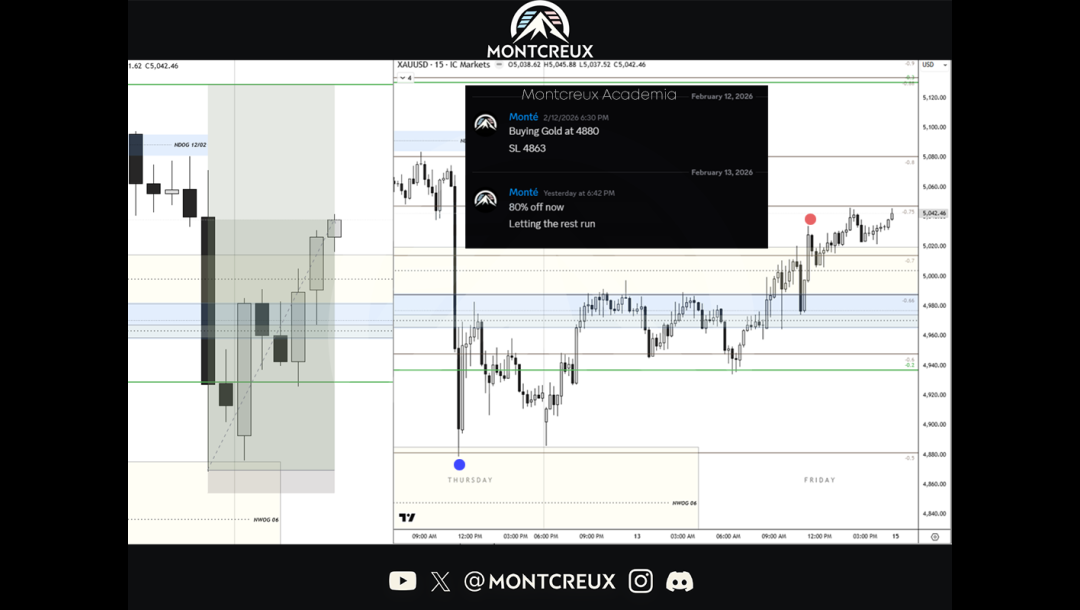The width and height of the screenshot is (1080, 610).
Task: Click the NWOG 06 label on left chart
Action: (x=266, y=520)
